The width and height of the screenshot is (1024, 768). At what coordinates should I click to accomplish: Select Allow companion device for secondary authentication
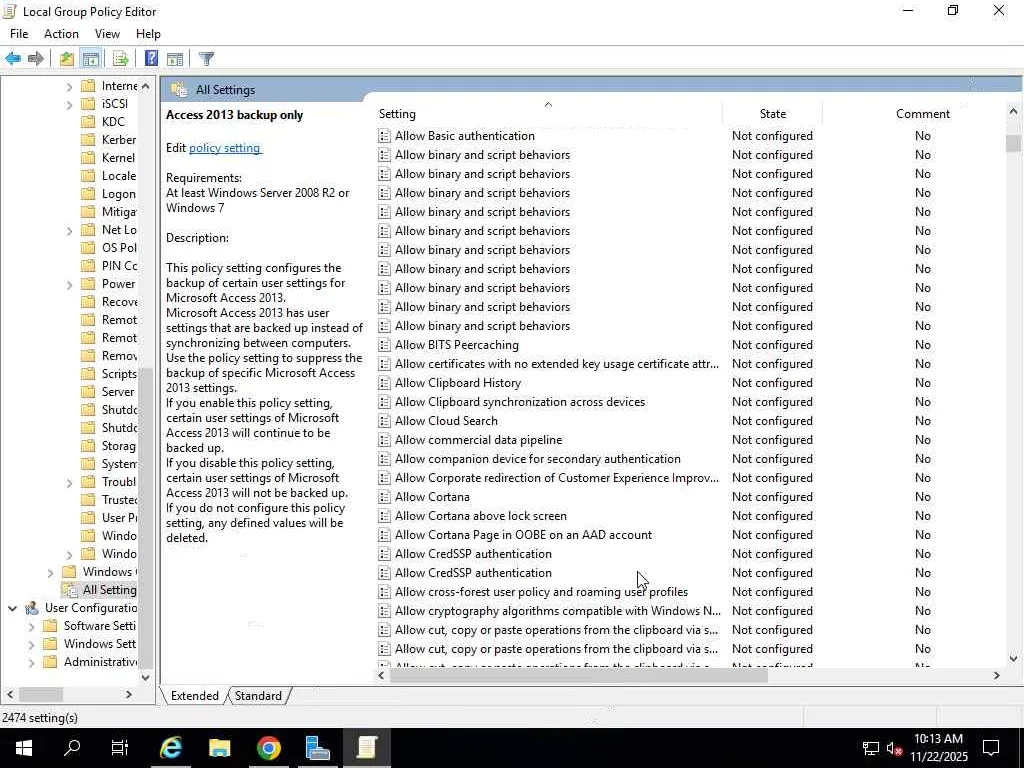[537, 458]
